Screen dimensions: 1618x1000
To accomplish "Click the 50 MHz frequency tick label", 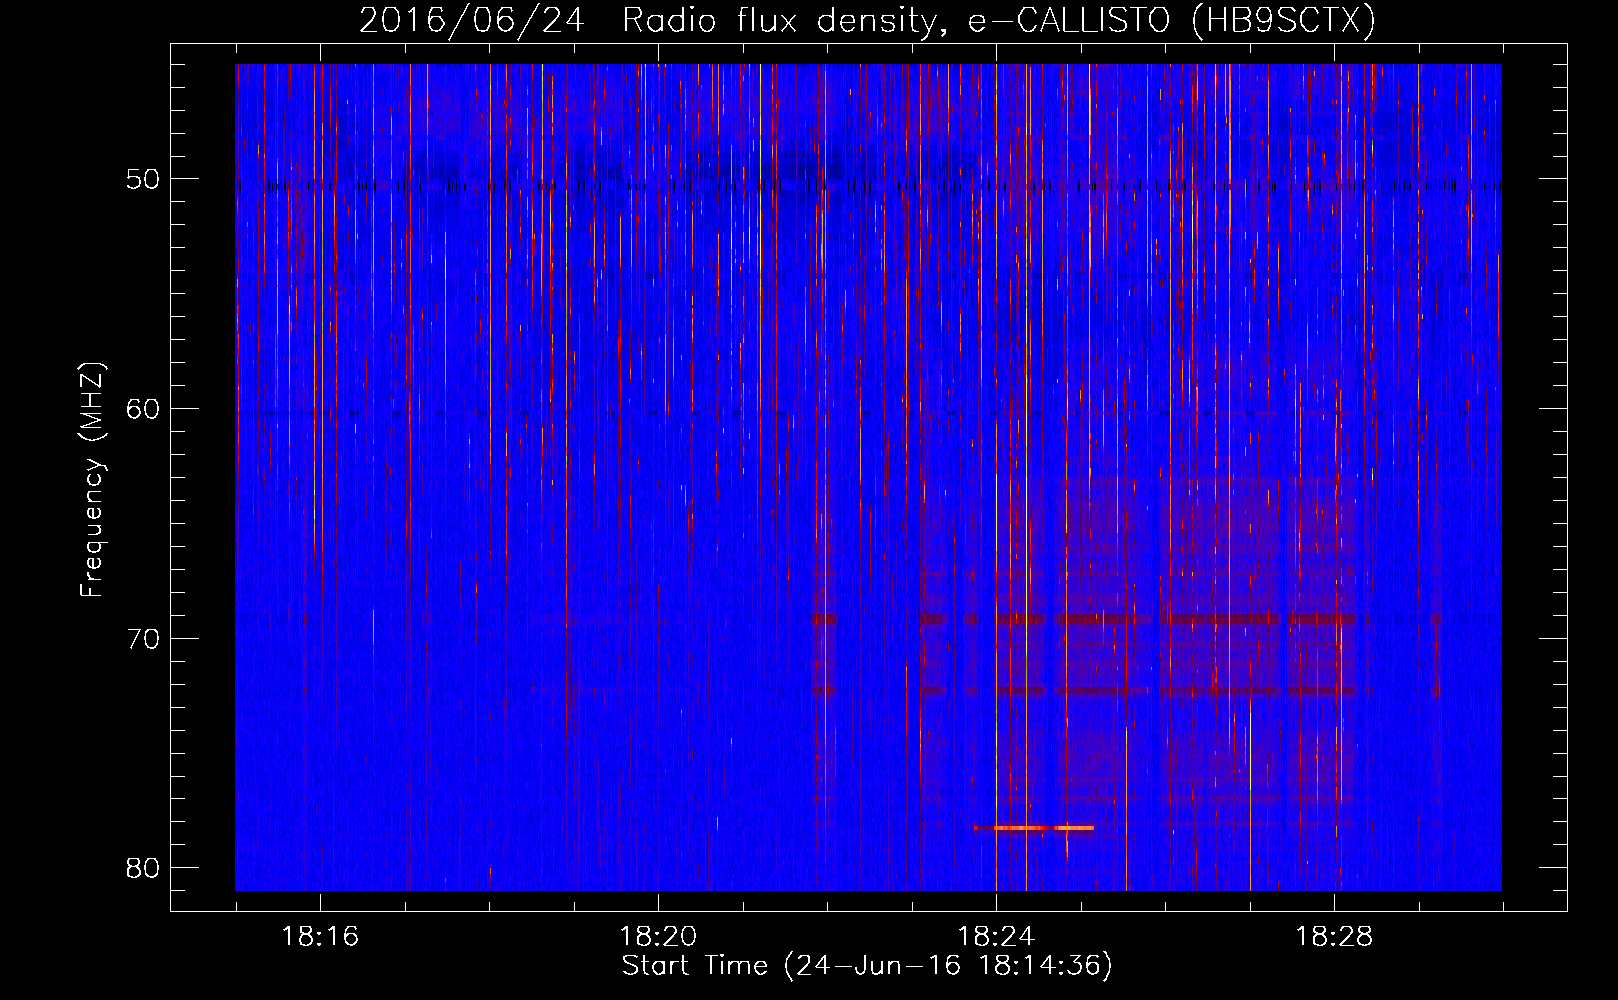I will (143, 179).
